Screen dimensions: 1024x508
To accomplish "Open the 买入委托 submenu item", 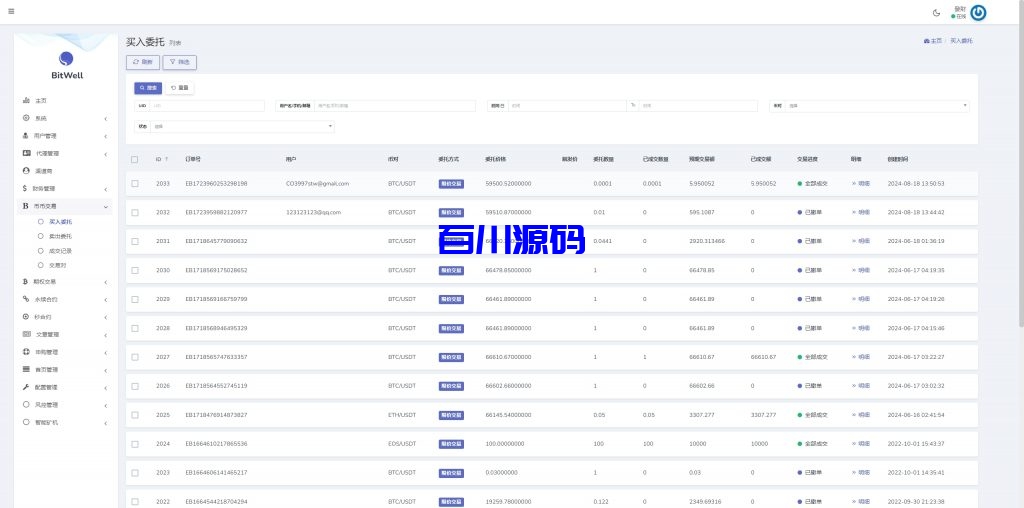I will 60,222.
